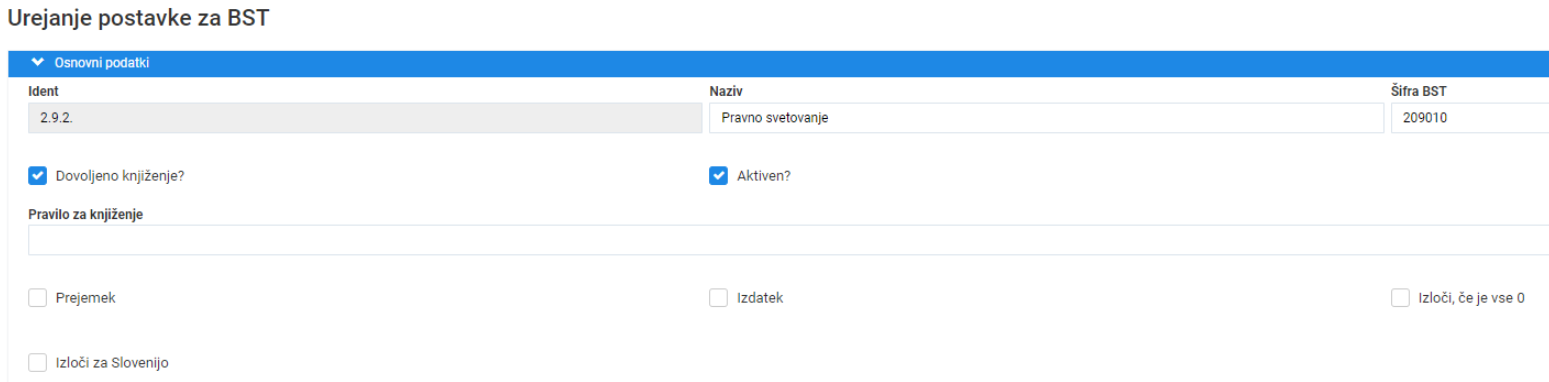Image resolution: width=1549 pixels, height=382 pixels.
Task: Click the 'Prejemek' label text
Action: tap(86, 298)
